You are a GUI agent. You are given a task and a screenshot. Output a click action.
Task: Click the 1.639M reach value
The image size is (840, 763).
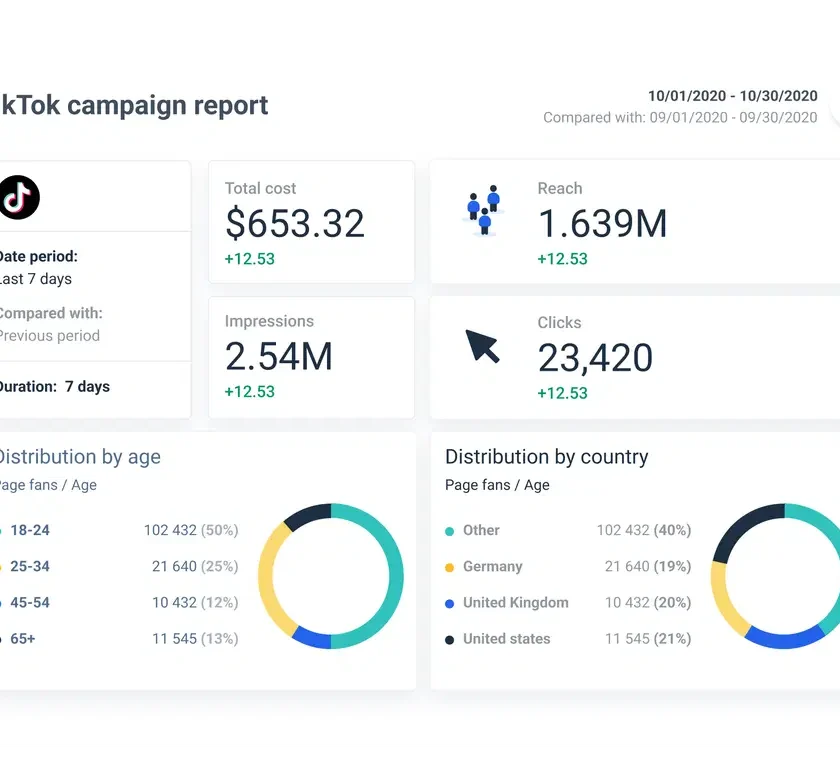point(602,223)
